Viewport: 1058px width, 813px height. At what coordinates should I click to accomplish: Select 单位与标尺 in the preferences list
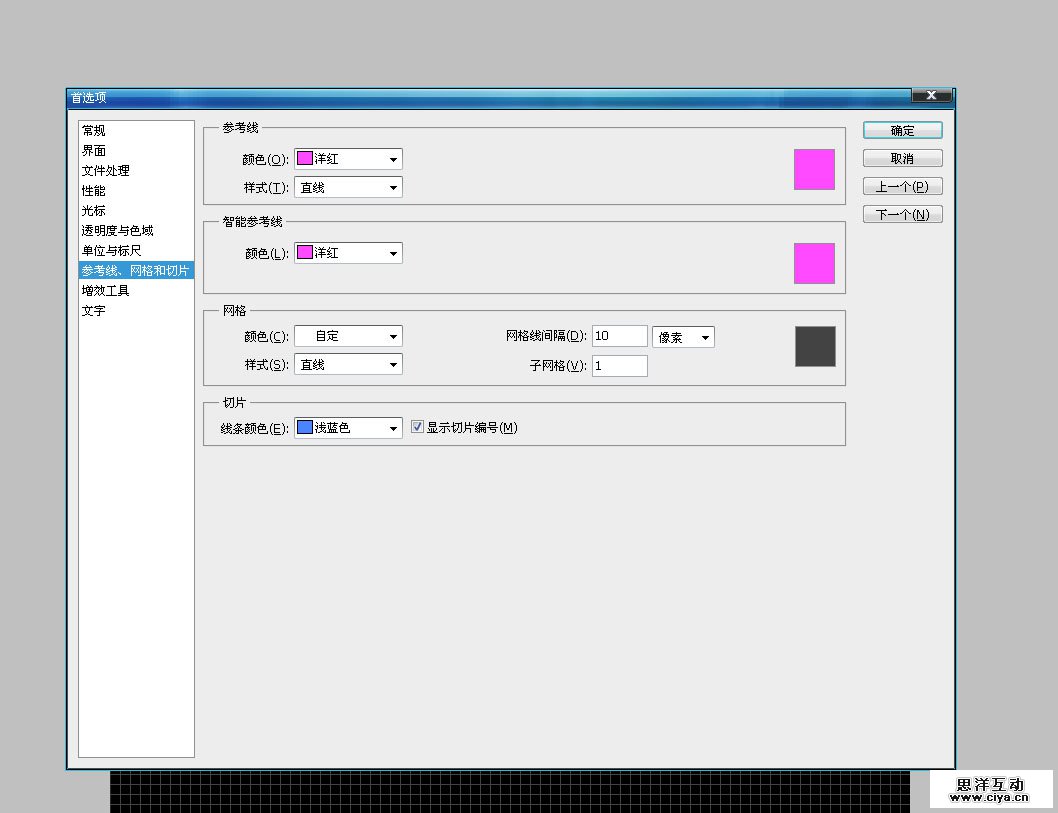[111, 251]
